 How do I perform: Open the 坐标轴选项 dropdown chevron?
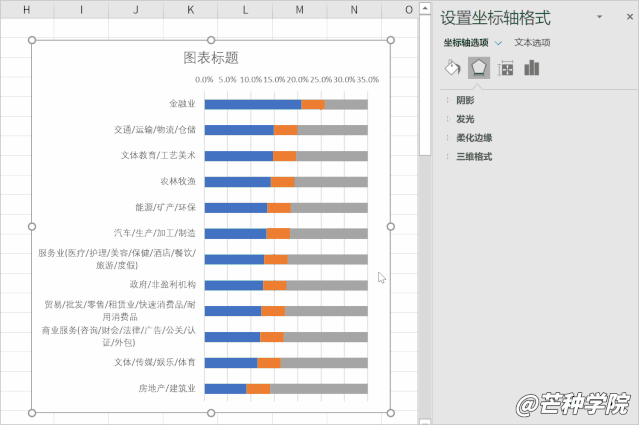click(x=498, y=43)
